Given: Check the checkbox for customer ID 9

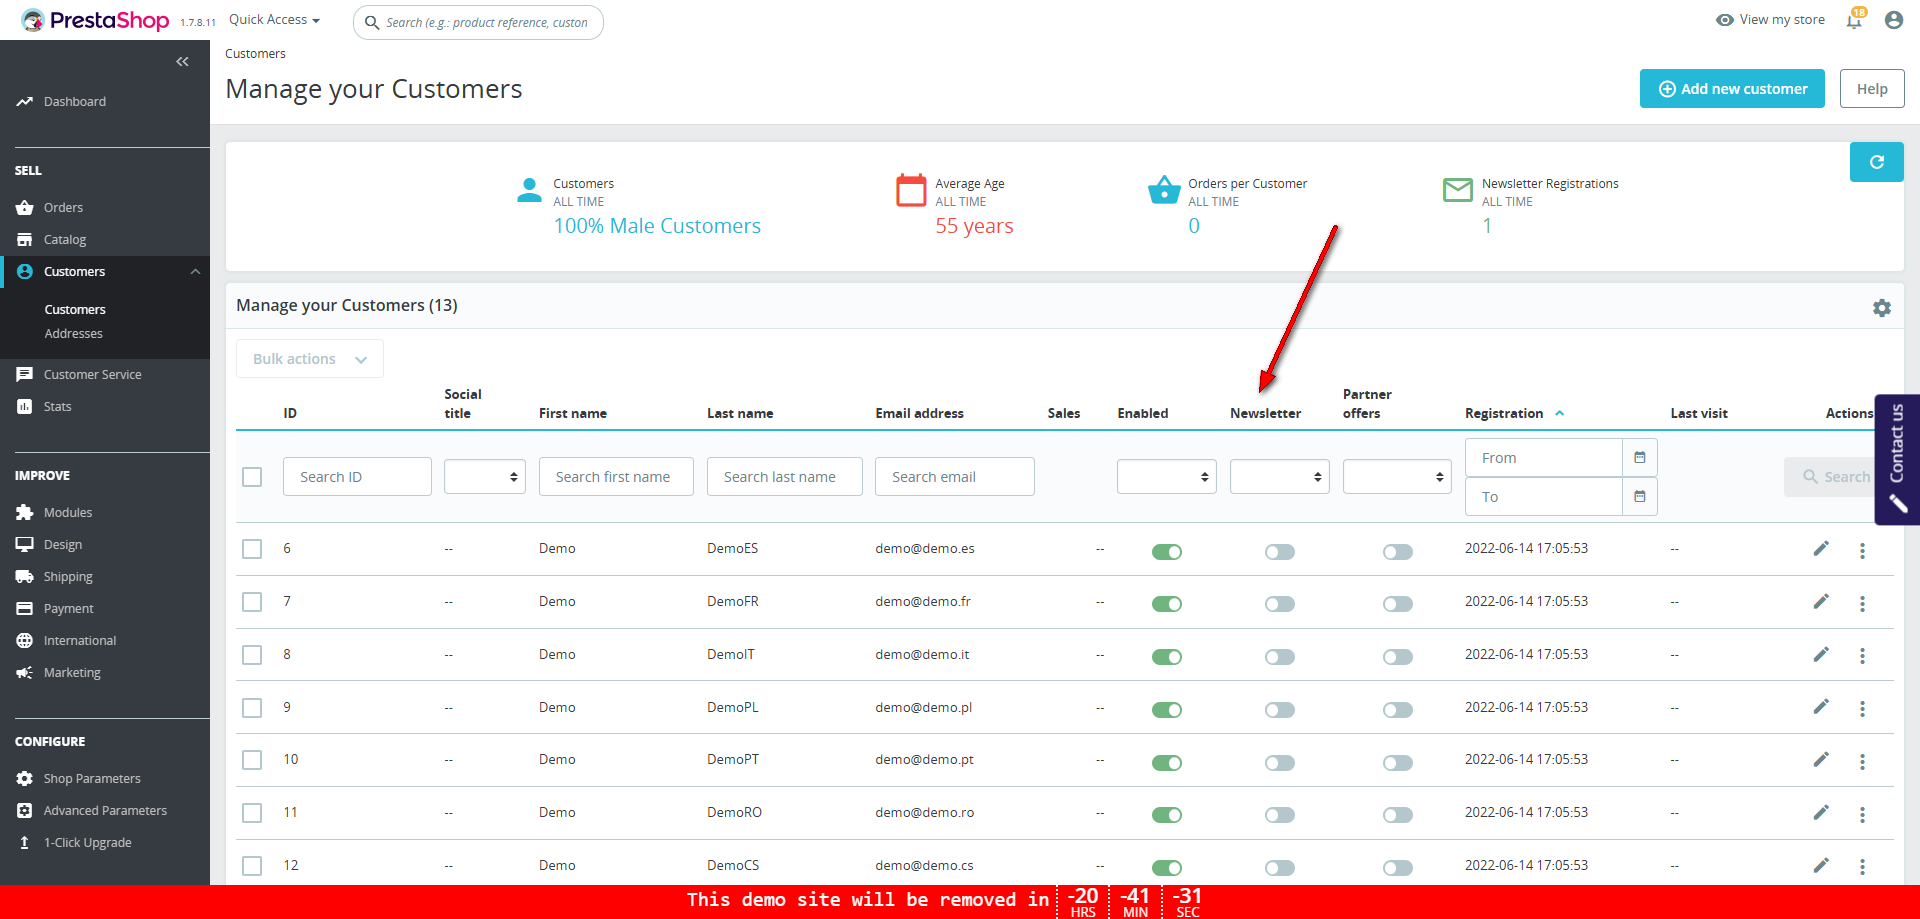Looking at the screenshot, I should click(252, 708).
